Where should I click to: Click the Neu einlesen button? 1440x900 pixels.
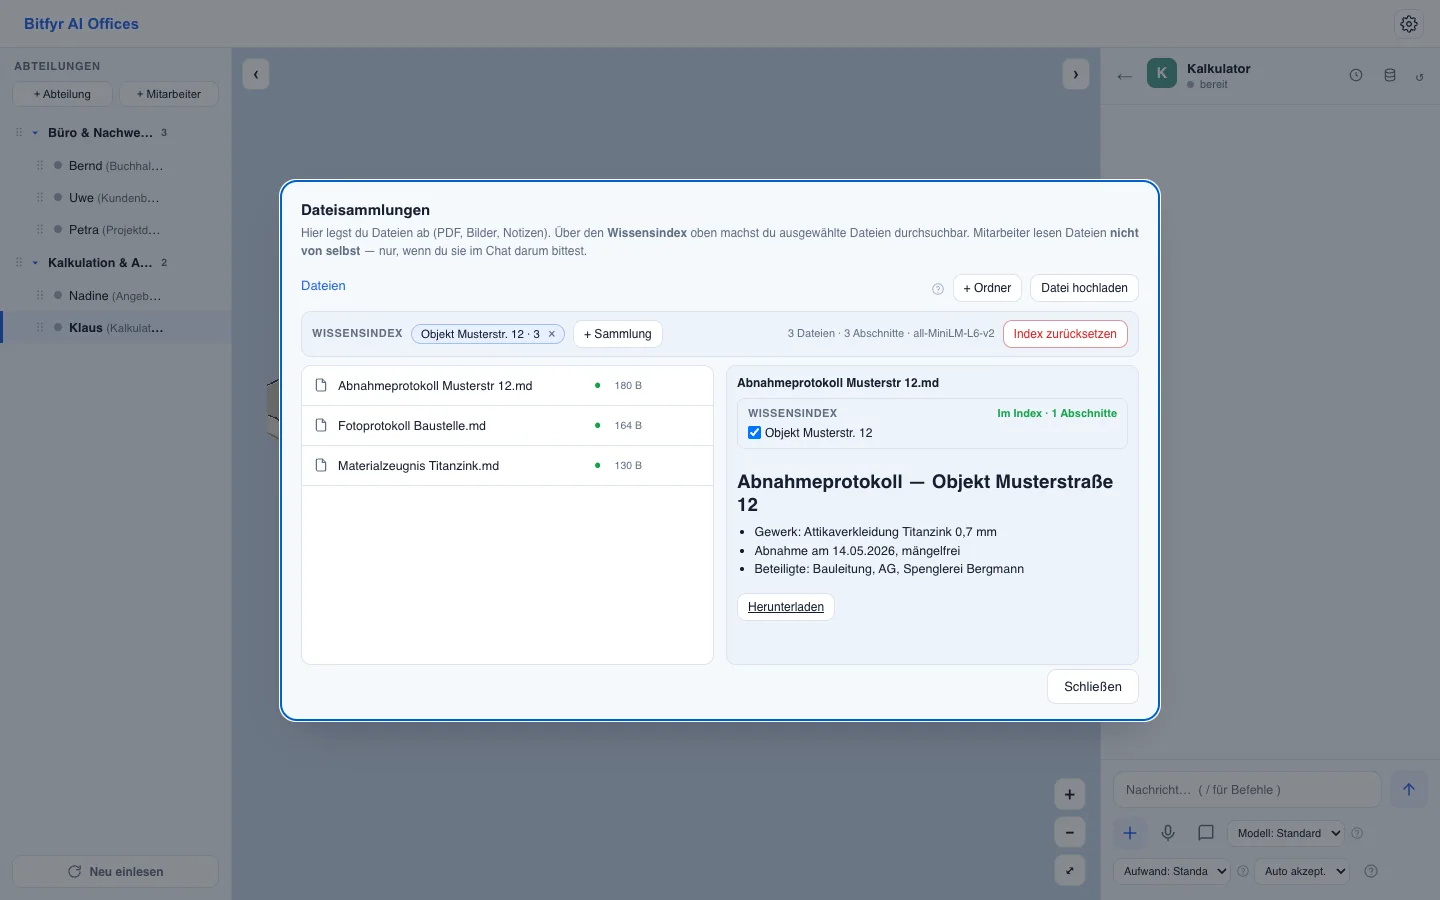point(115,872)
